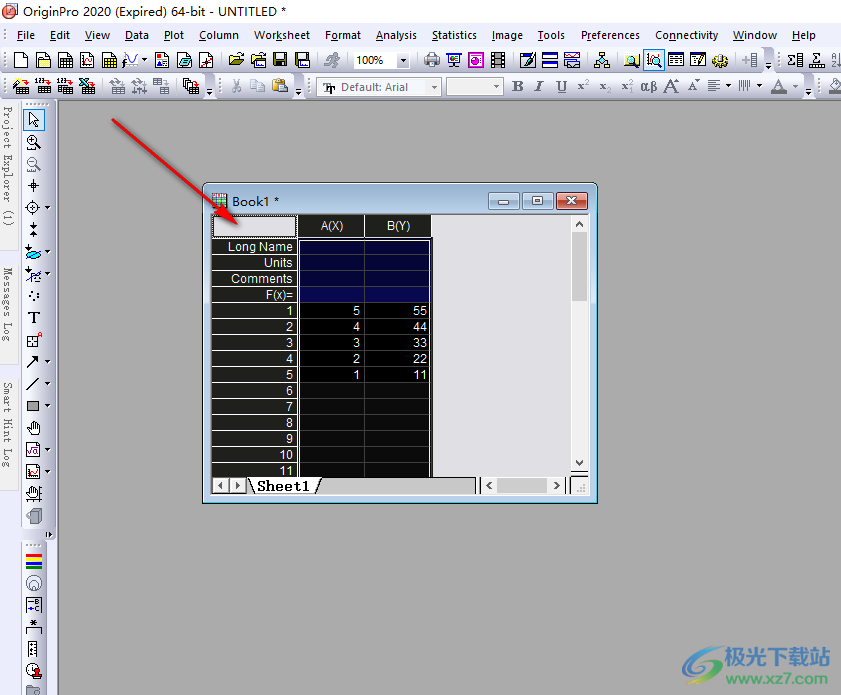Open the Default: Arial font dropdown

(x=434, y=87)
